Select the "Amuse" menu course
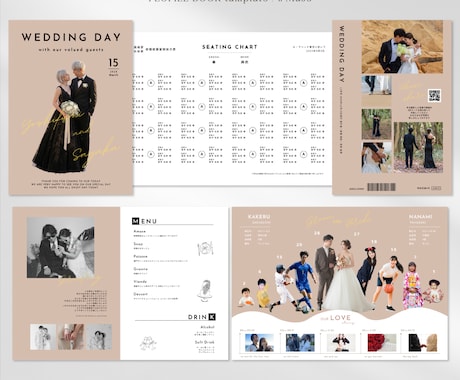 pos(140,231)
